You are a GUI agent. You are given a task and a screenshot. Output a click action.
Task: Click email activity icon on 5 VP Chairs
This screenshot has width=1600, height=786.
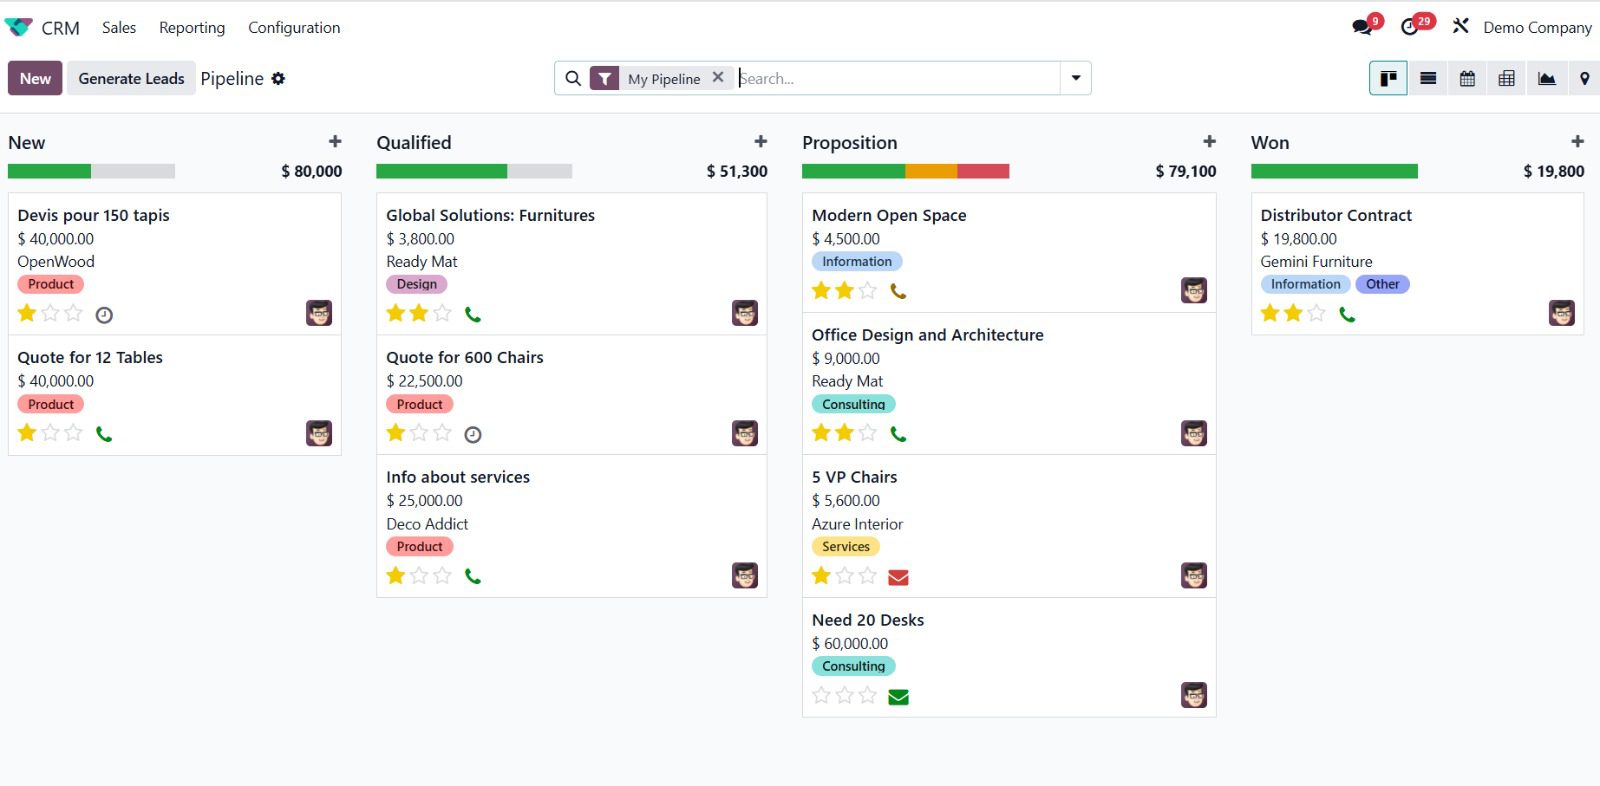898,577
